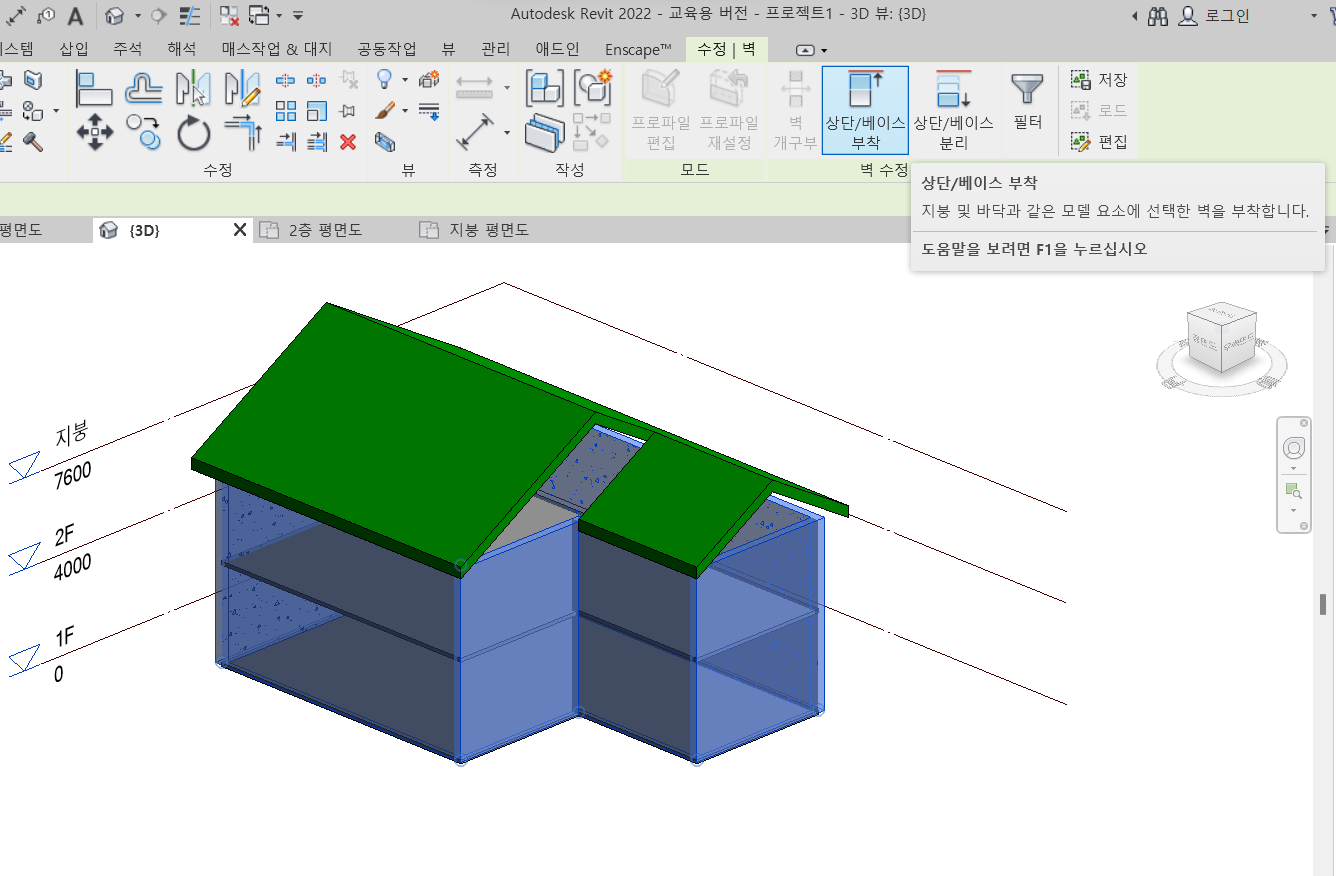1336x876 pixels.
Task: Expand the Override Graphics dropdown arrow
Action: (x=405, y=111)
